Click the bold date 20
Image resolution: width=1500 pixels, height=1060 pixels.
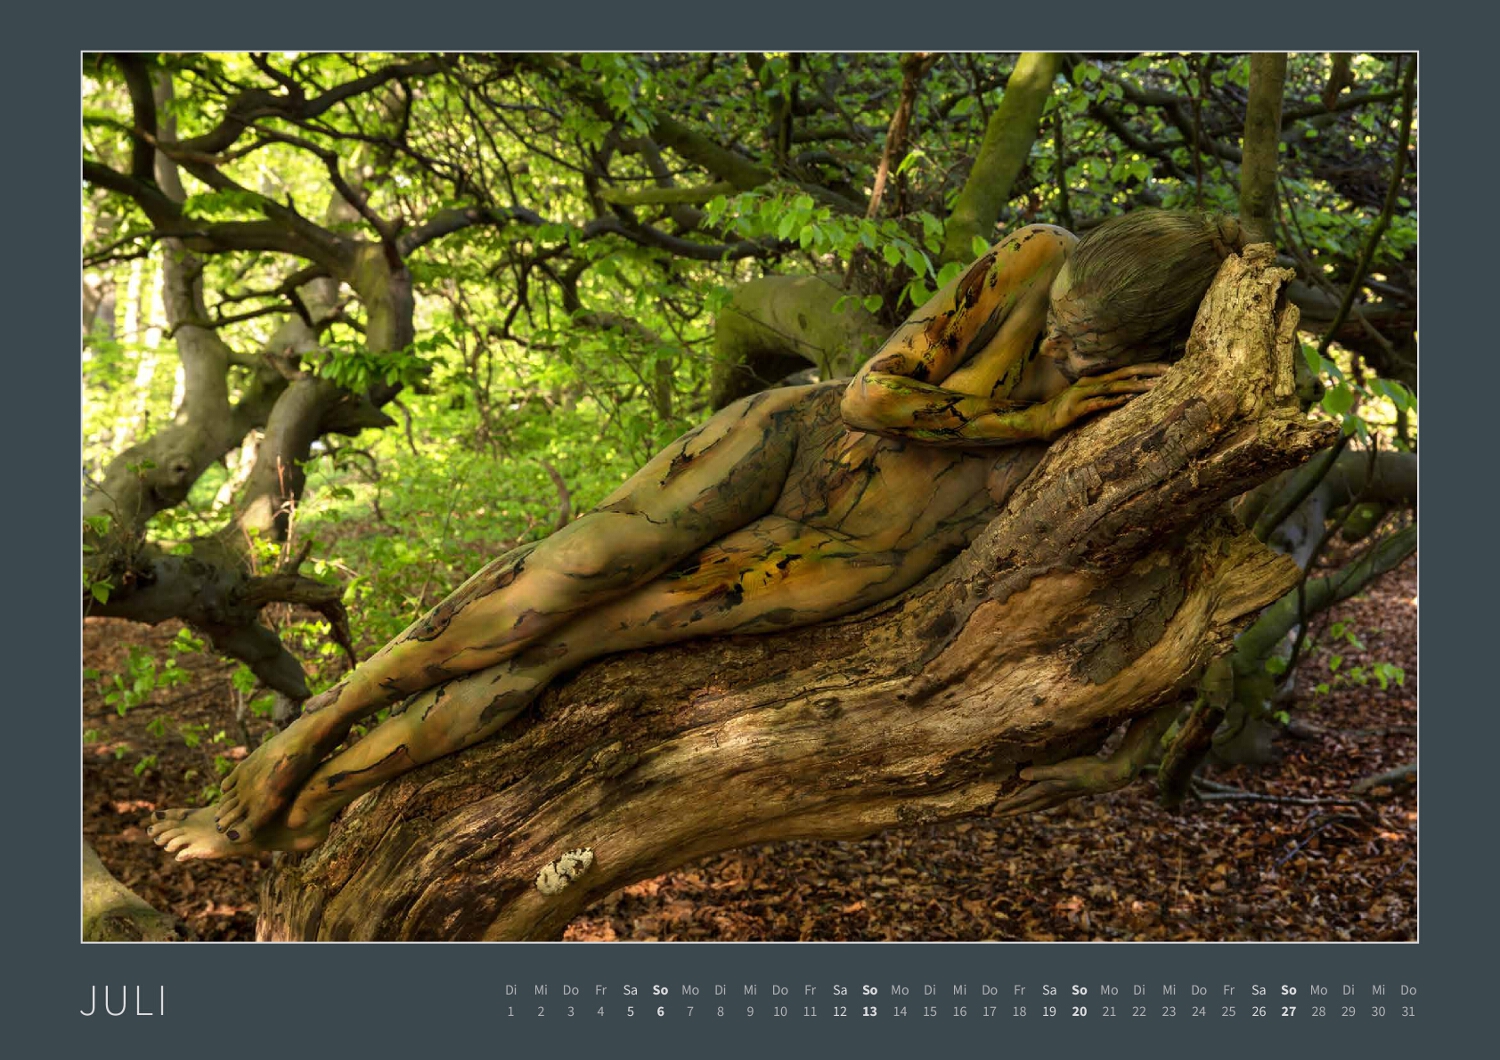pos(1079,1011)
